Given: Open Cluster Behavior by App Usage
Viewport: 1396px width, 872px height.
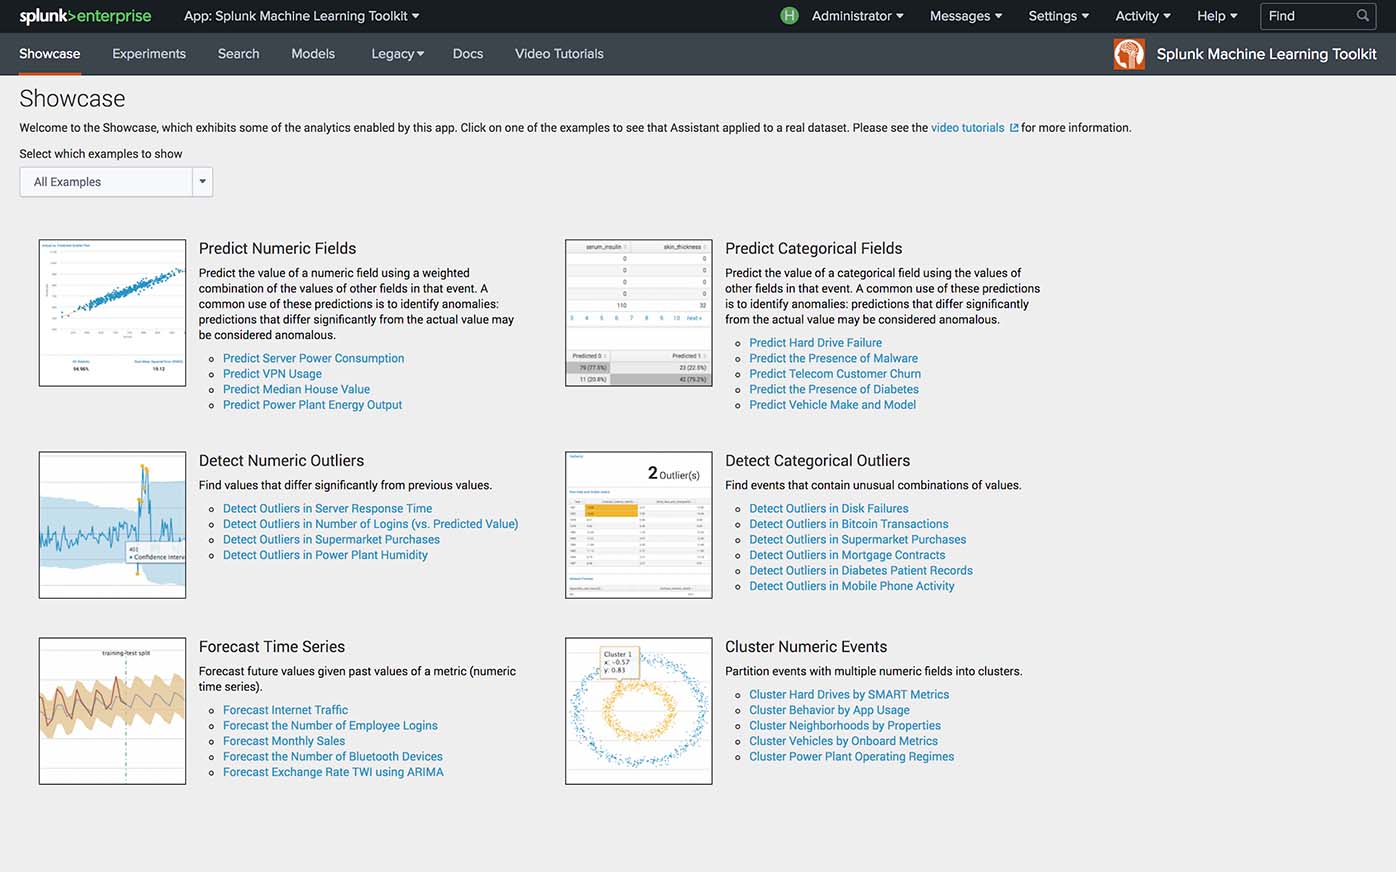Looking at the screenshot, I should (x=829, y=710).
